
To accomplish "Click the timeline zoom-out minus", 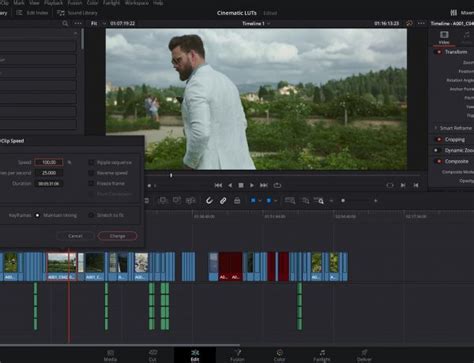I will tap(331, 201).
